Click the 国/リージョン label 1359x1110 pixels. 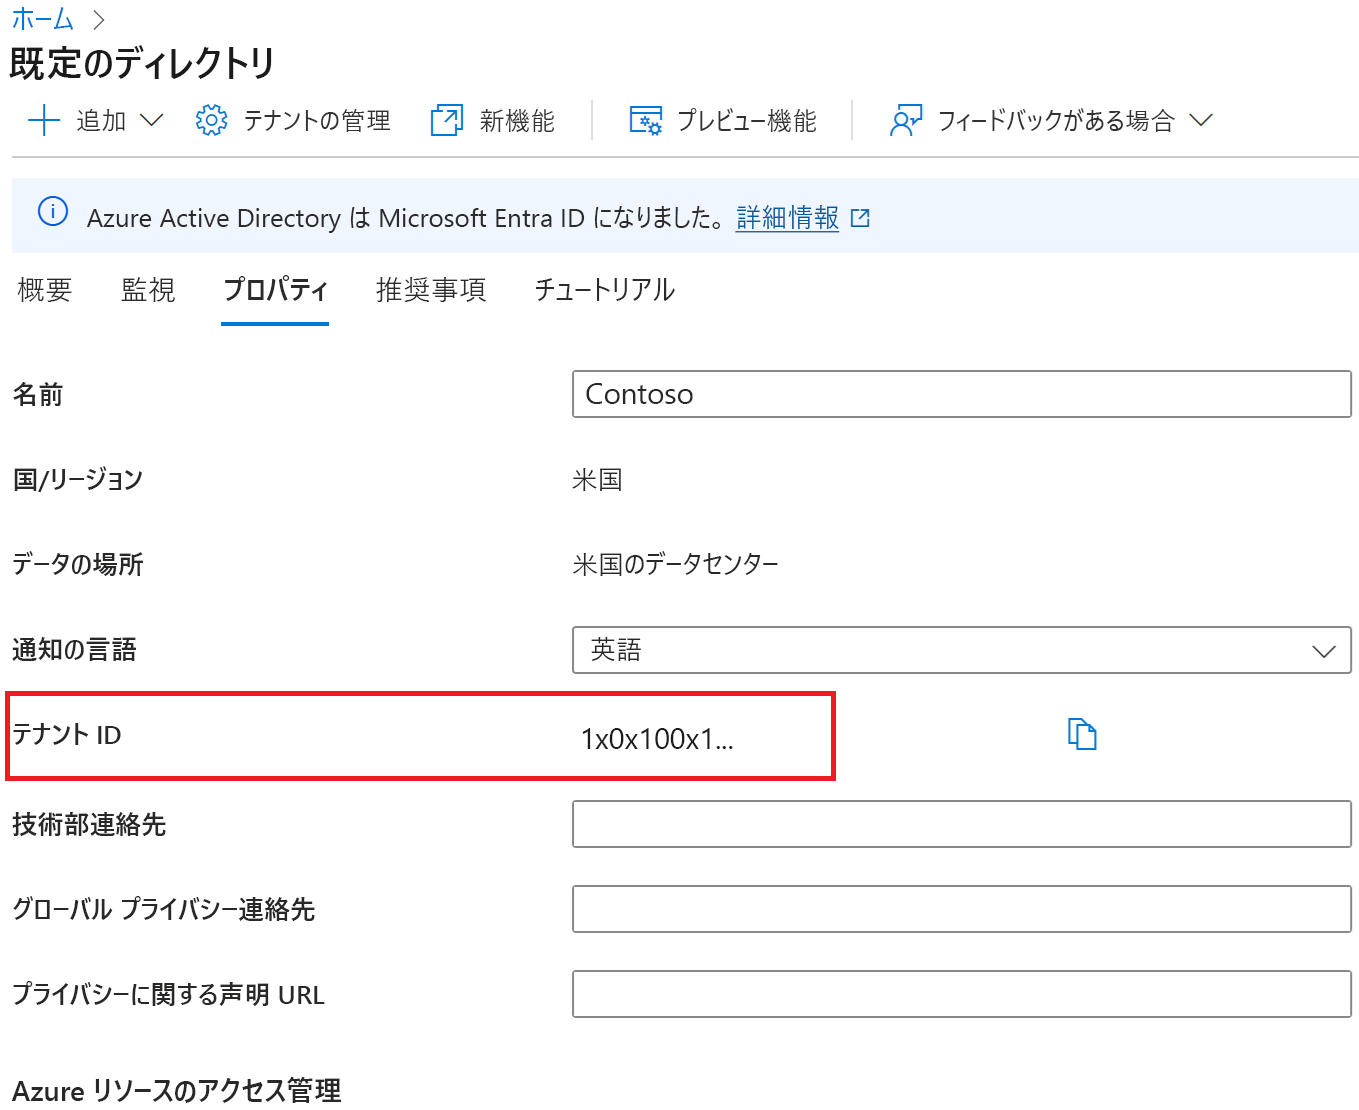[78, 480]
